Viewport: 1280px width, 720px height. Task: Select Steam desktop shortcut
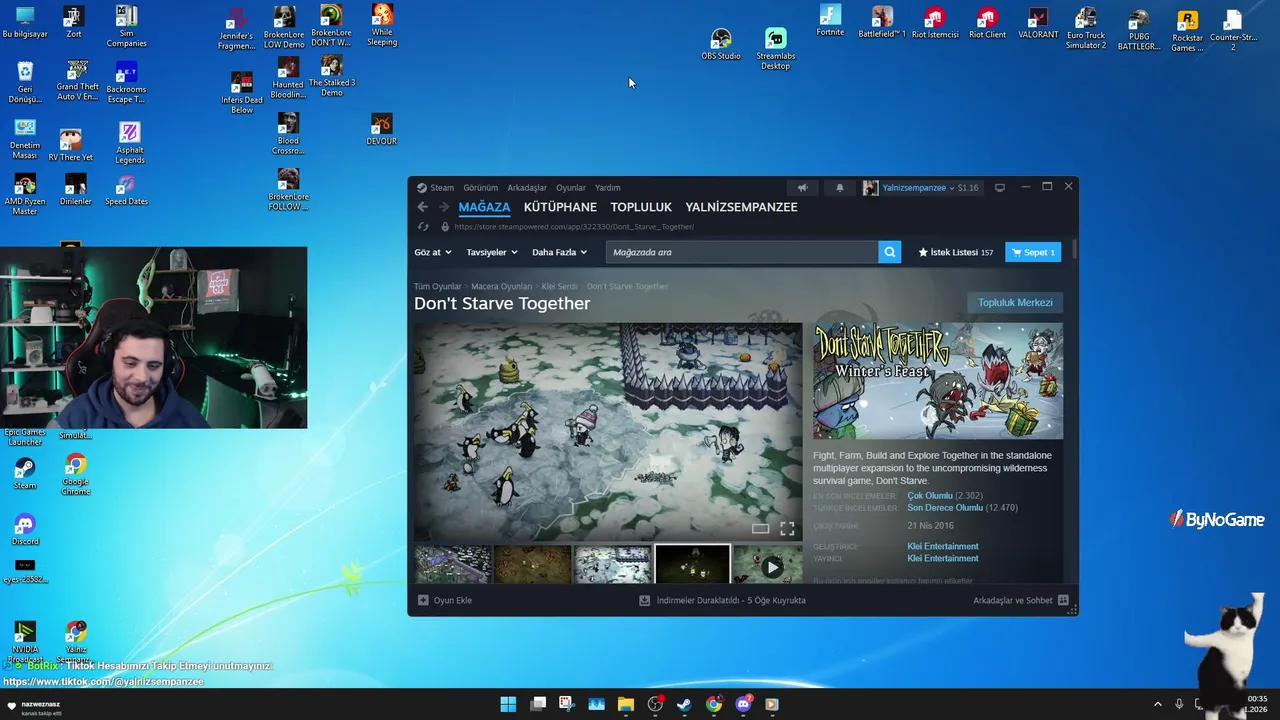pyautogui.click(x=25, y=474)
